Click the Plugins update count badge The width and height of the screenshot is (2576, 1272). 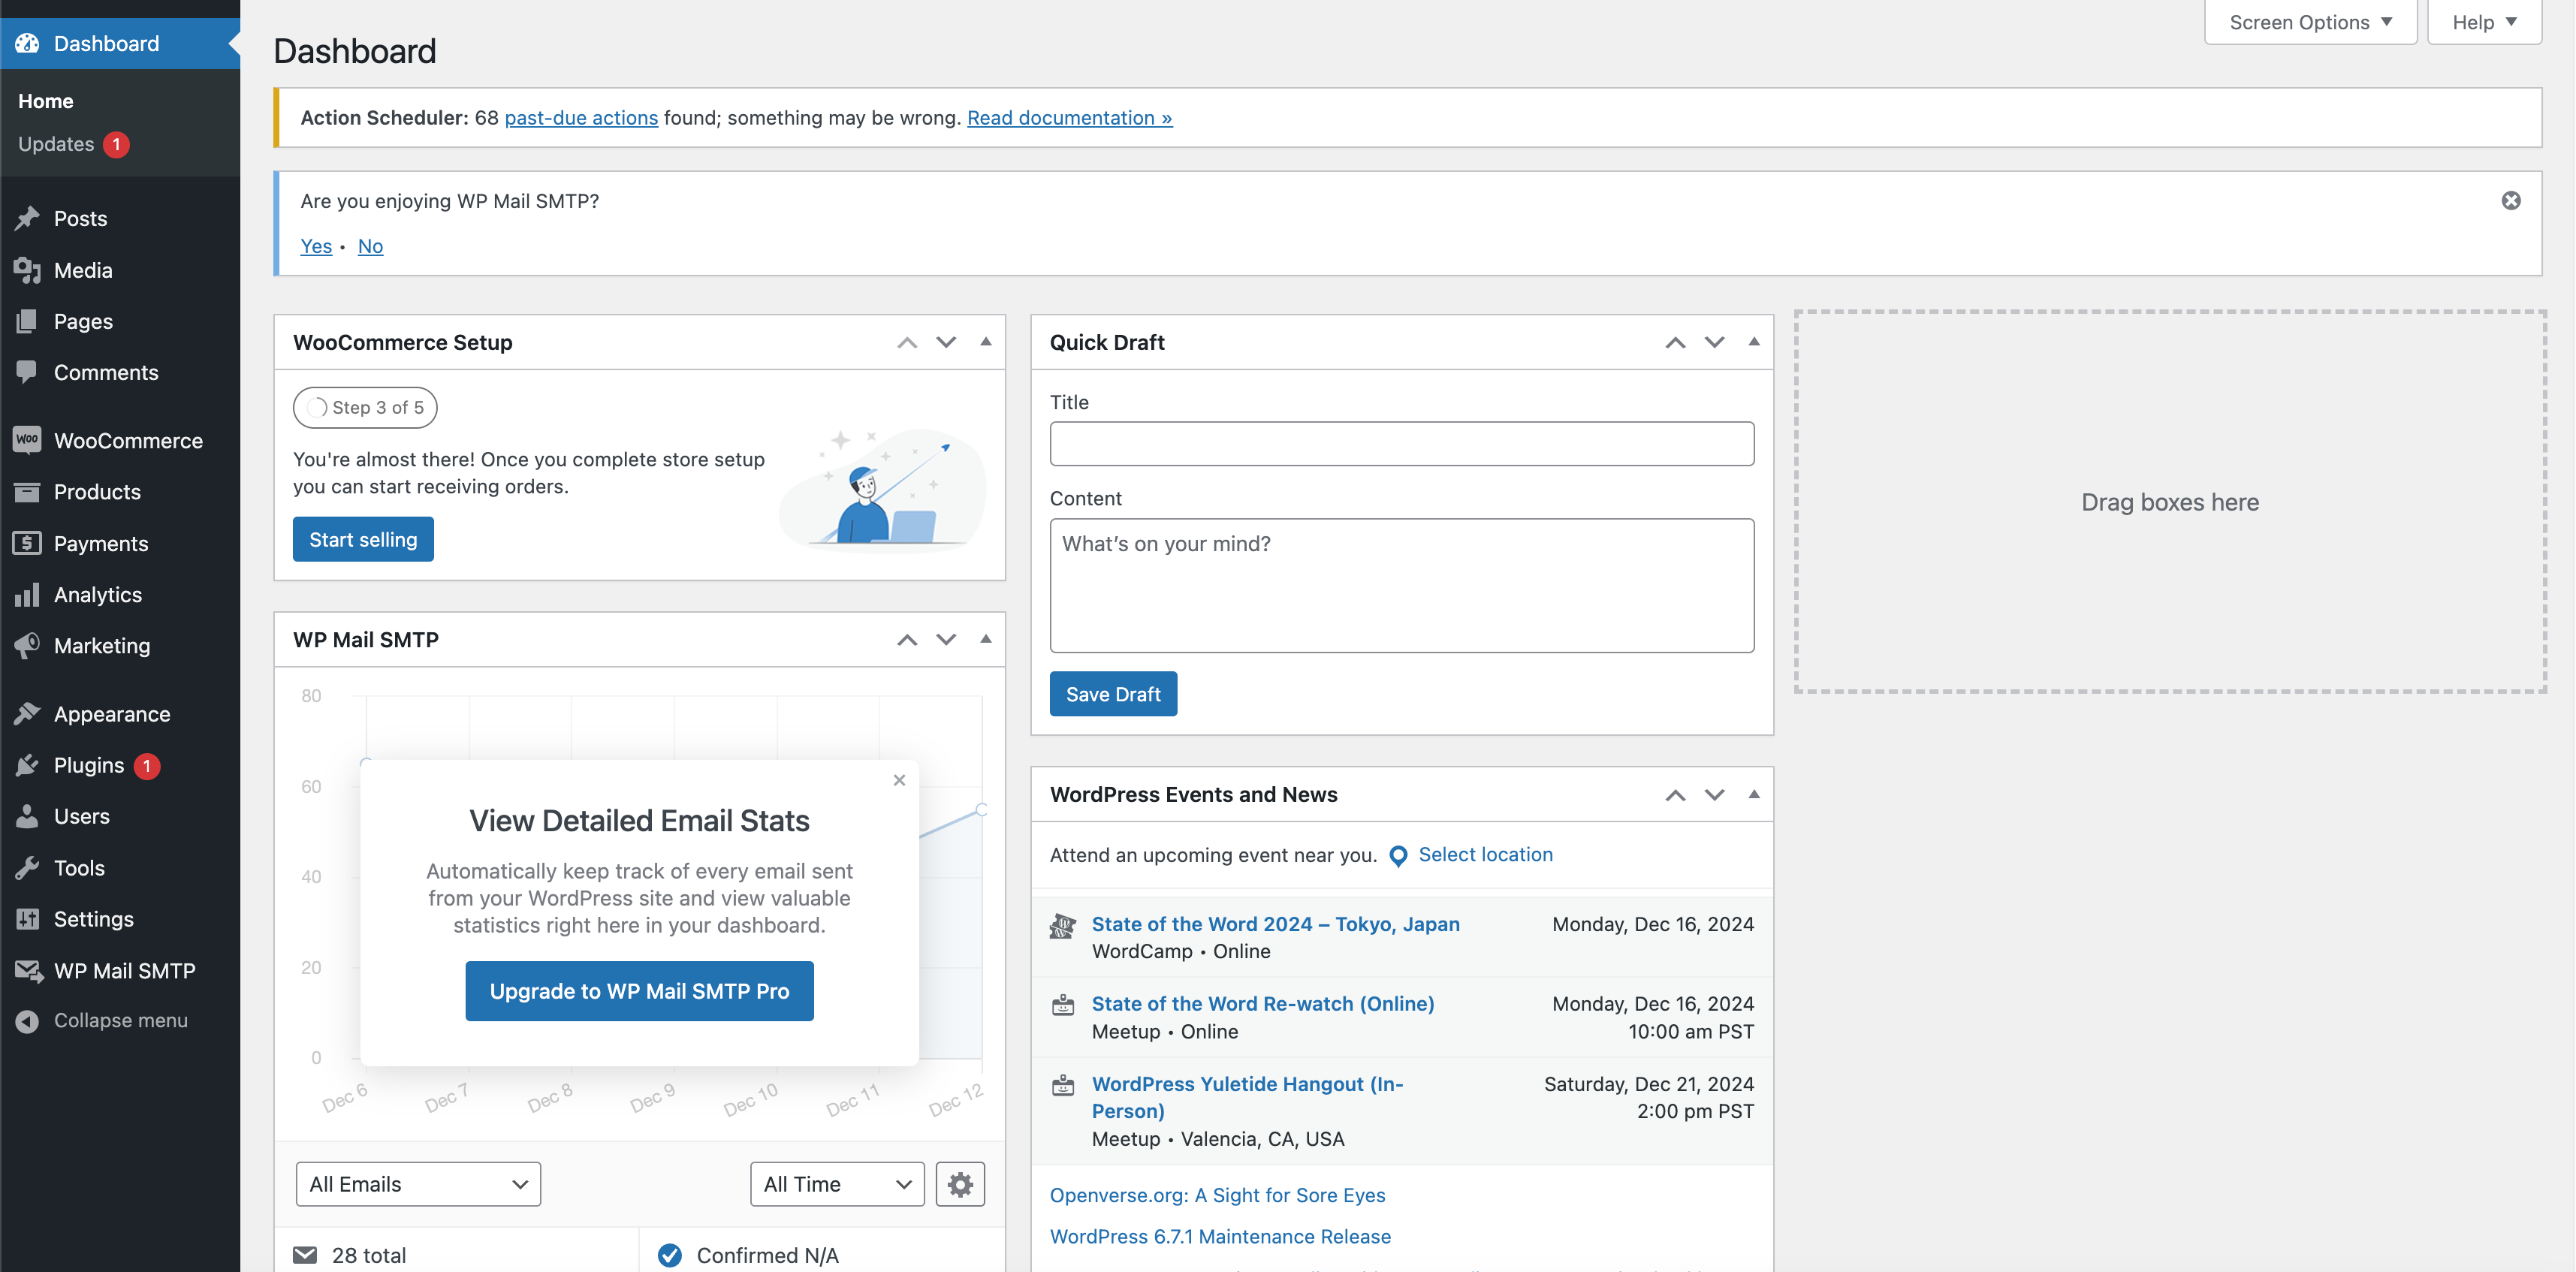click(147, 765)
